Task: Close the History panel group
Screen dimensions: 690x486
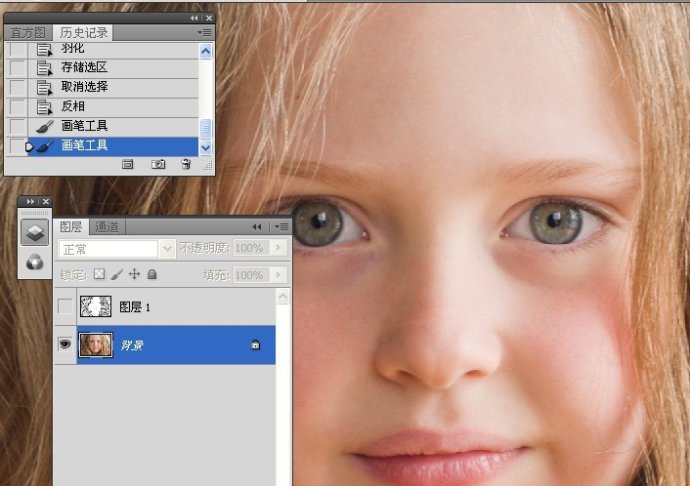Action: [209, 18]
